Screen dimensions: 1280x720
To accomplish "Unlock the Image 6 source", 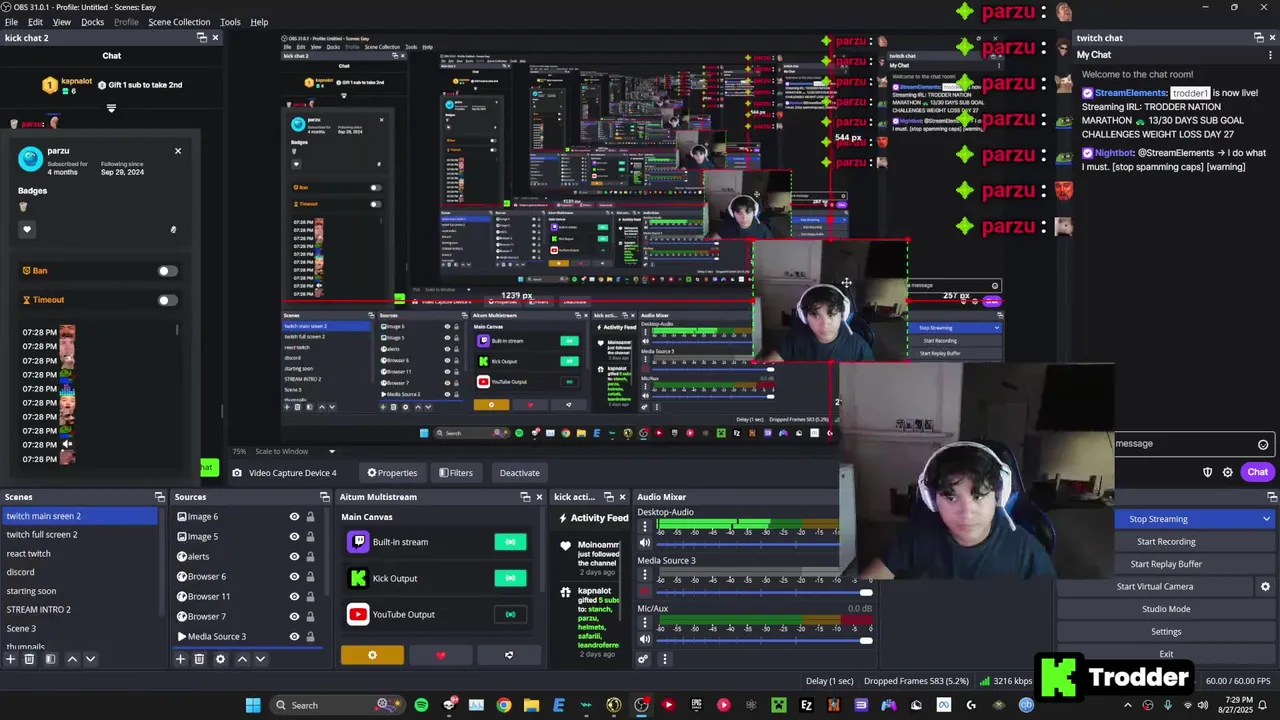I will coord(310,517).
